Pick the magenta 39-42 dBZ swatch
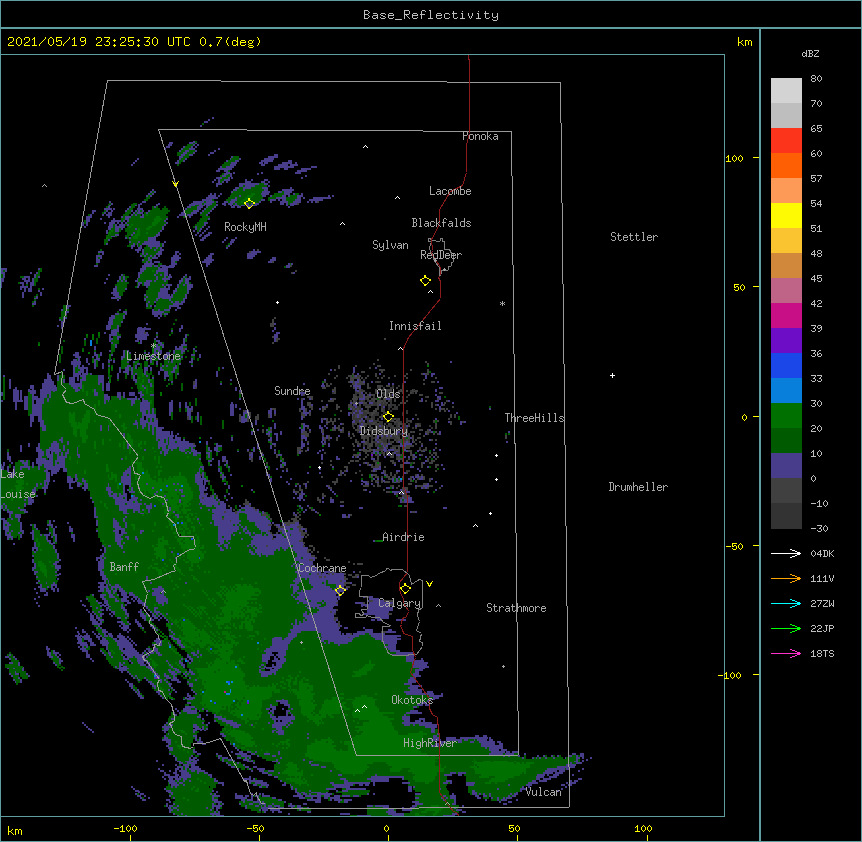 pos(786,315)
